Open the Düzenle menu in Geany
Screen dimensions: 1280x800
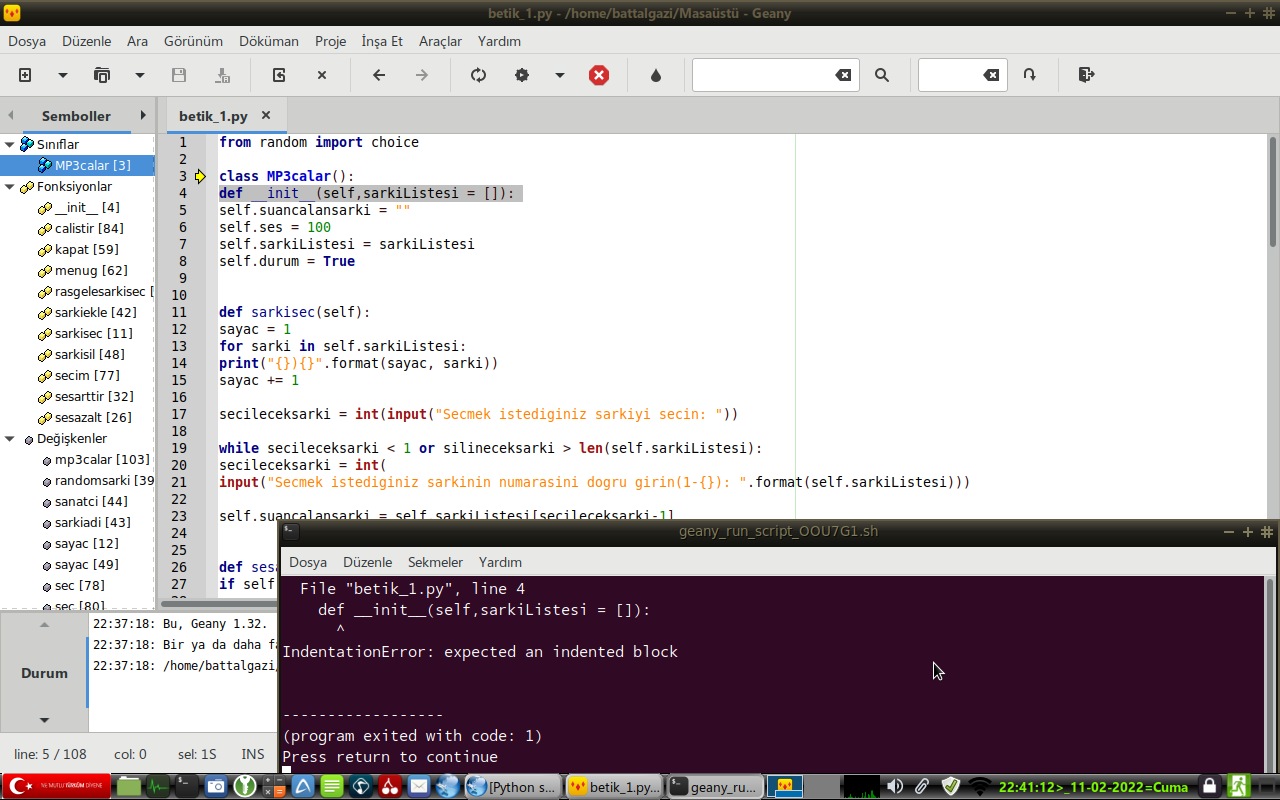coord(87,41)
